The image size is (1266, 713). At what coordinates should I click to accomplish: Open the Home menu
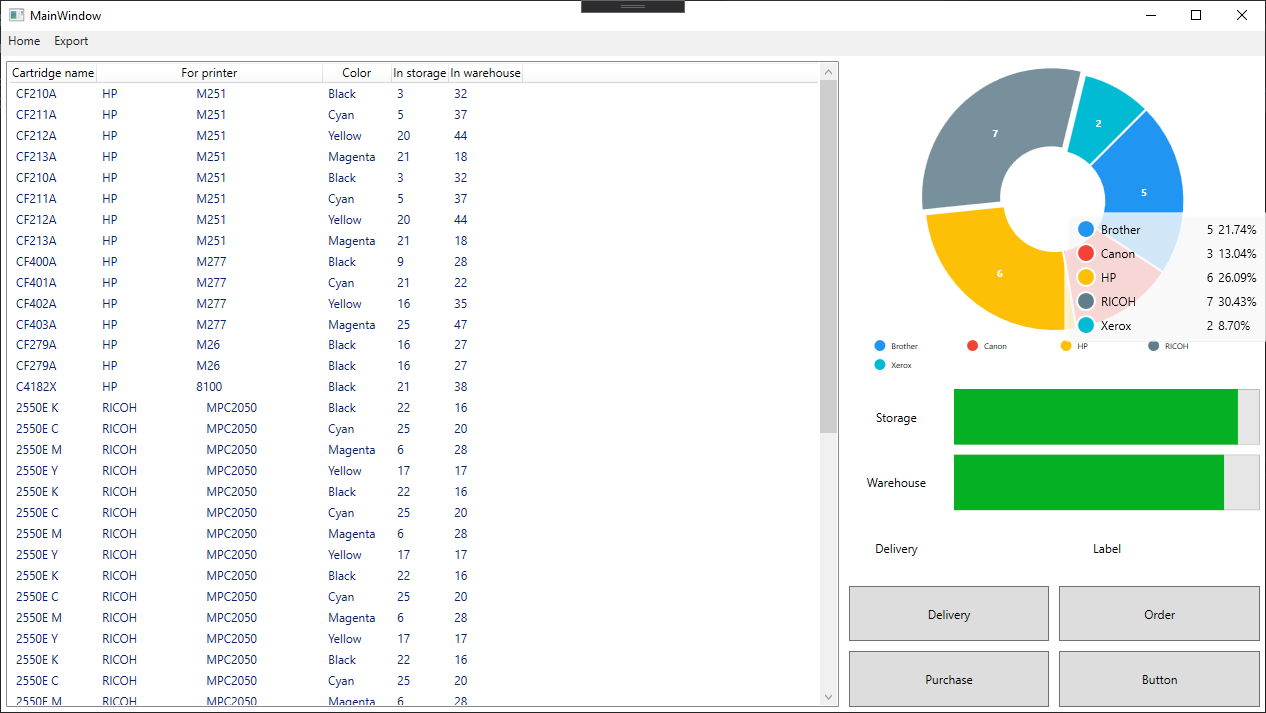(24, 41)
